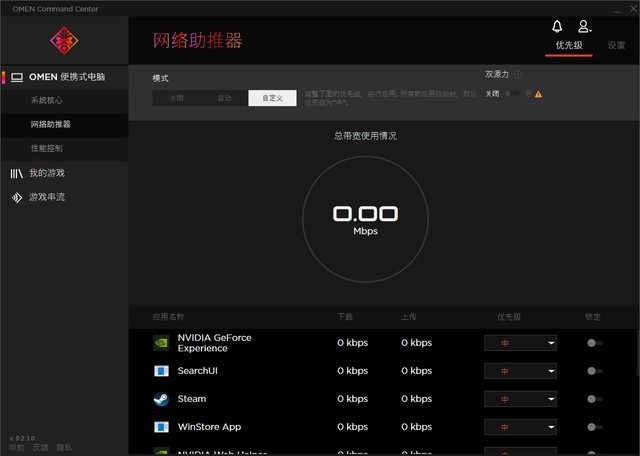The image size is (640, 456).
Task: Click the 0.00 Mbps bandwidth gauge
Action: [x=365, y=219]
